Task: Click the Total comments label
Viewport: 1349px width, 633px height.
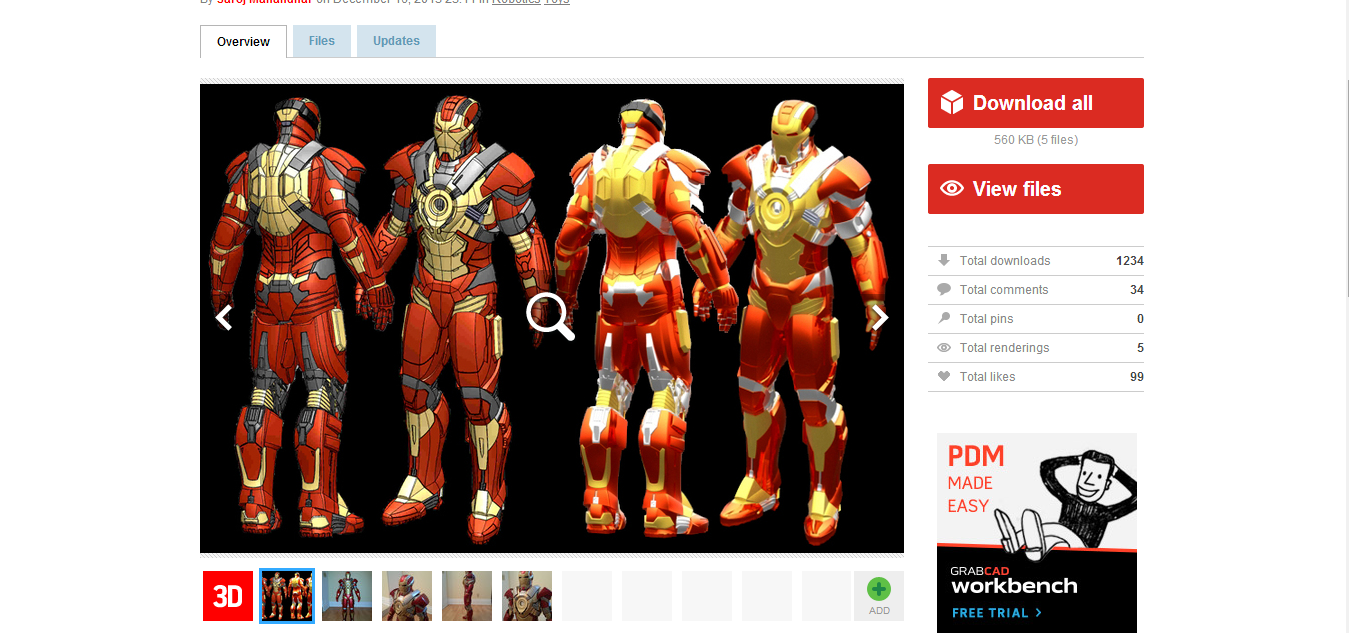Action: 1004,290
